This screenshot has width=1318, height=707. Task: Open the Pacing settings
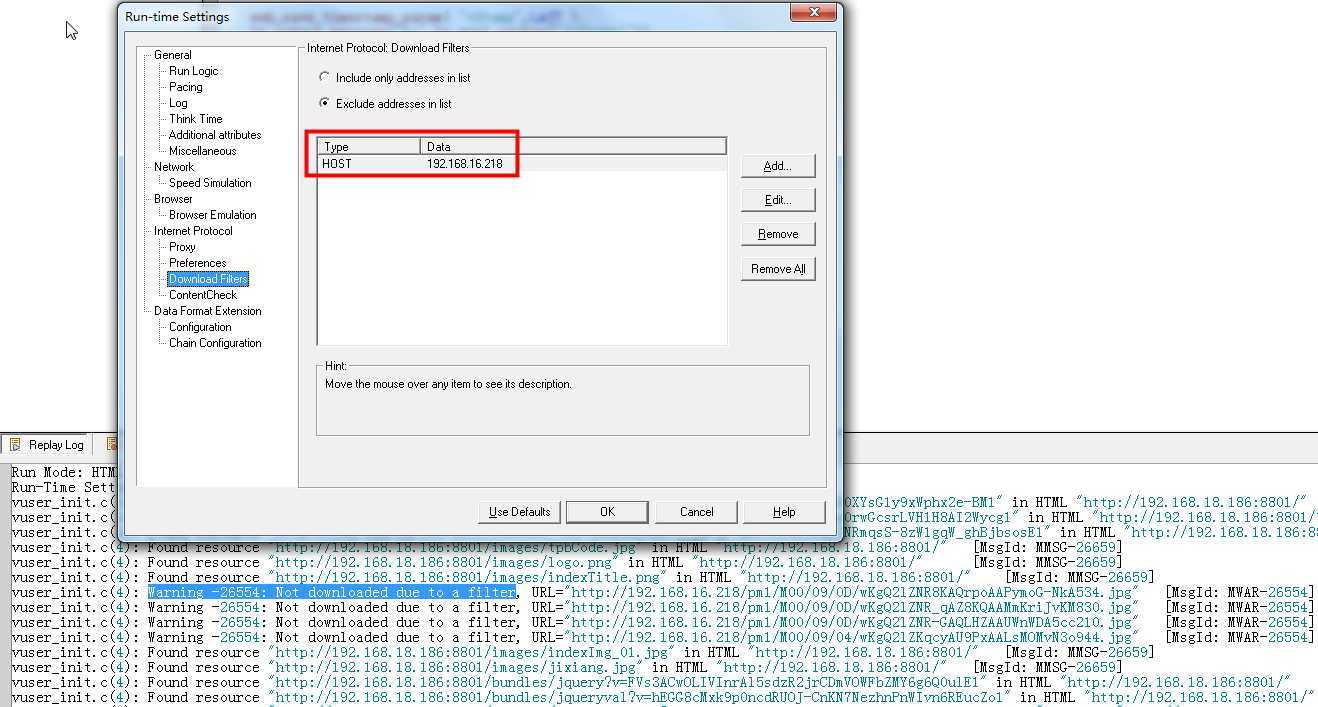click(185, 87)
